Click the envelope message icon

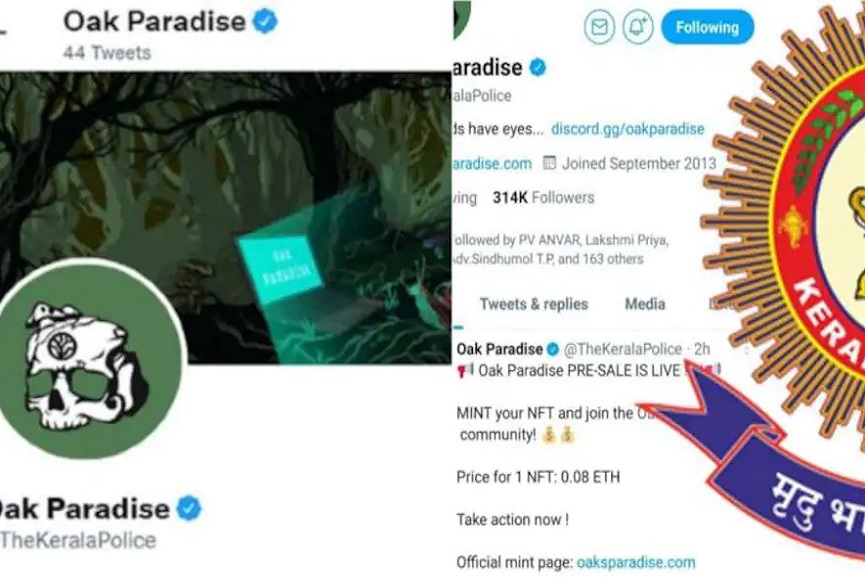point(599,27)
